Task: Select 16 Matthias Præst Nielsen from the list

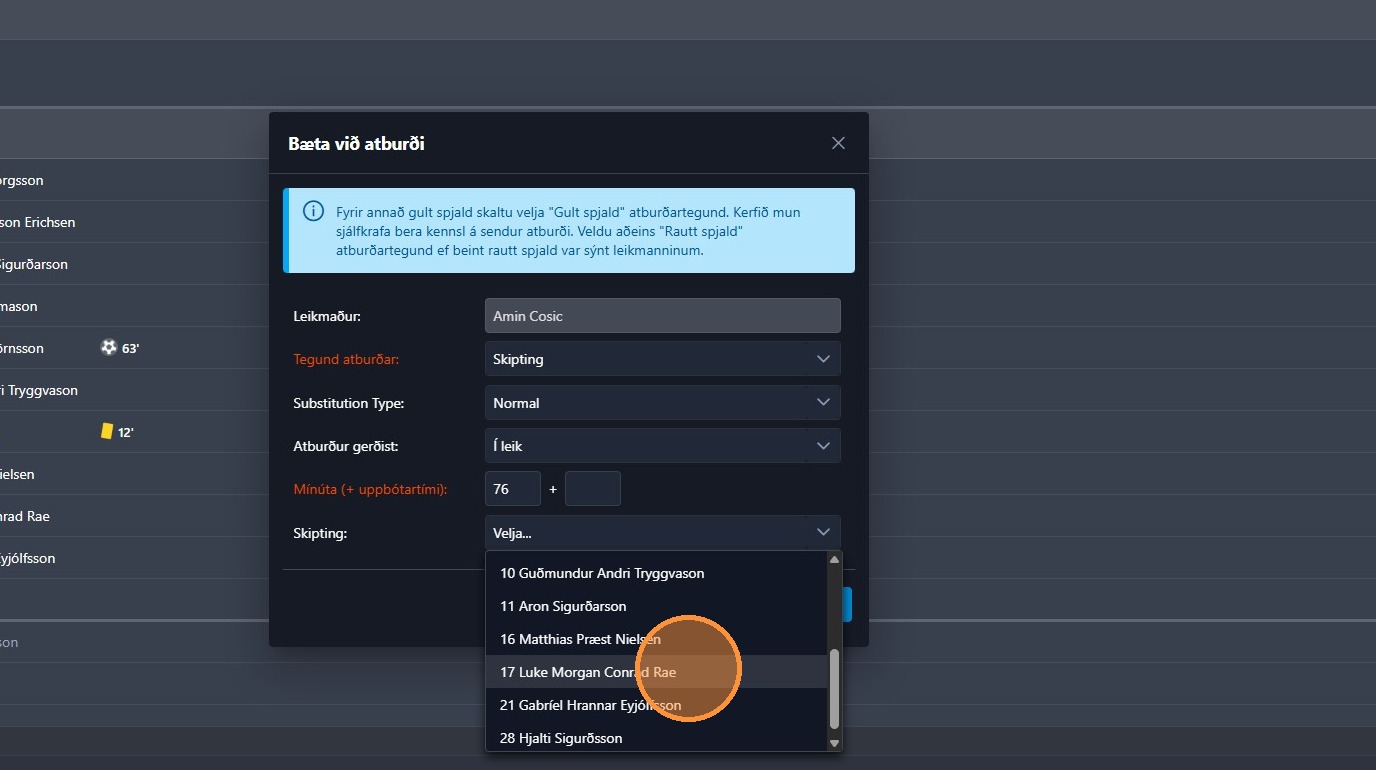Action: pyautogui.click(x=657, y=639)
